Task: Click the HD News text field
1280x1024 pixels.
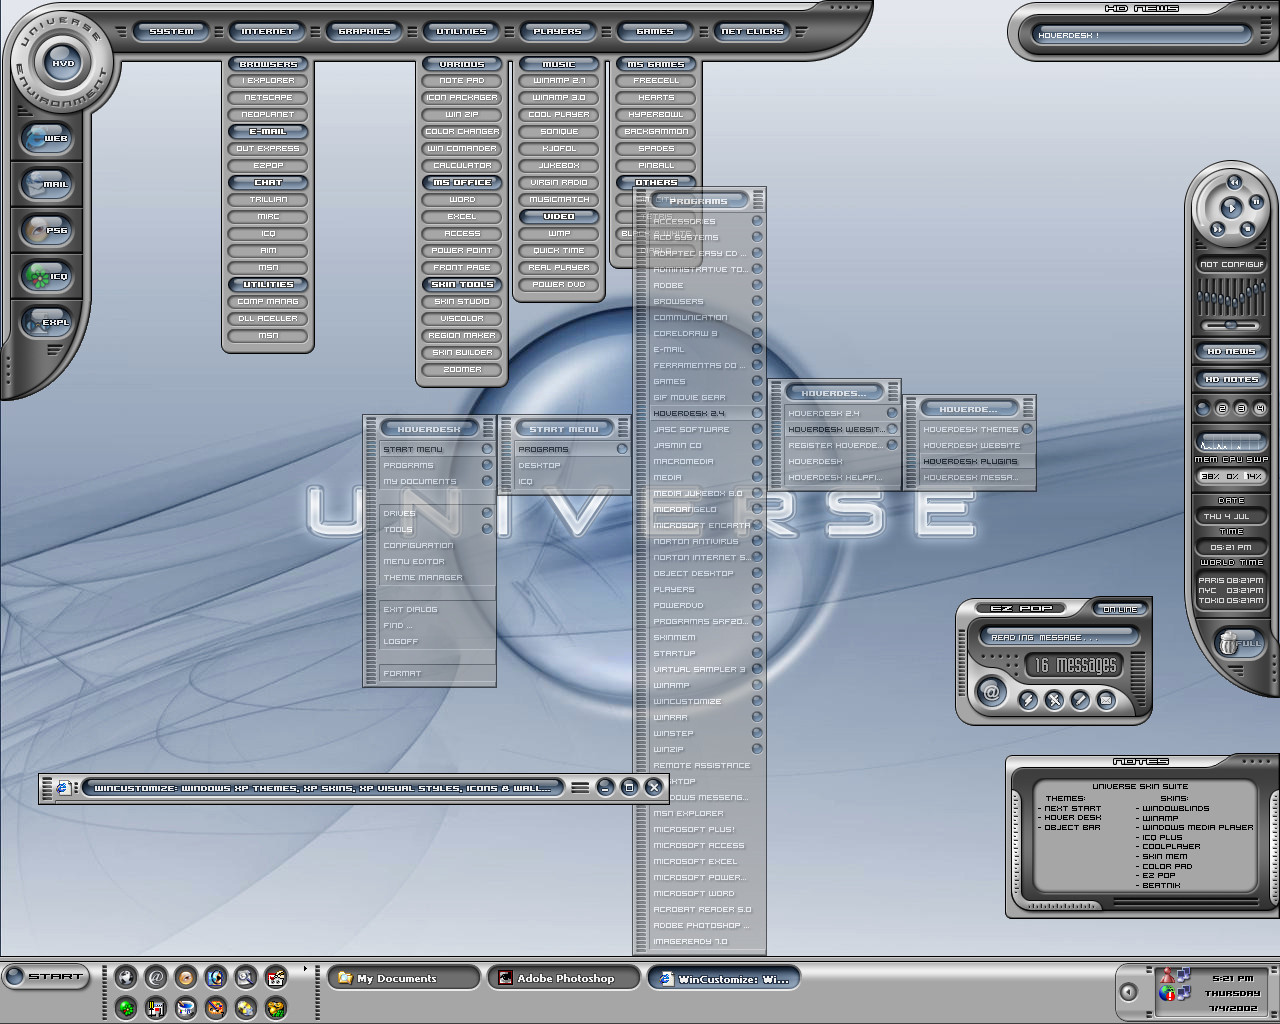Action: point(1143,35)
